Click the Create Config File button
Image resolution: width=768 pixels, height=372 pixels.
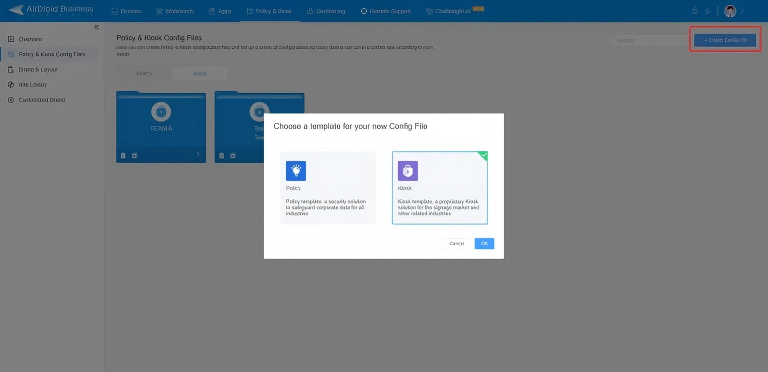725,40
